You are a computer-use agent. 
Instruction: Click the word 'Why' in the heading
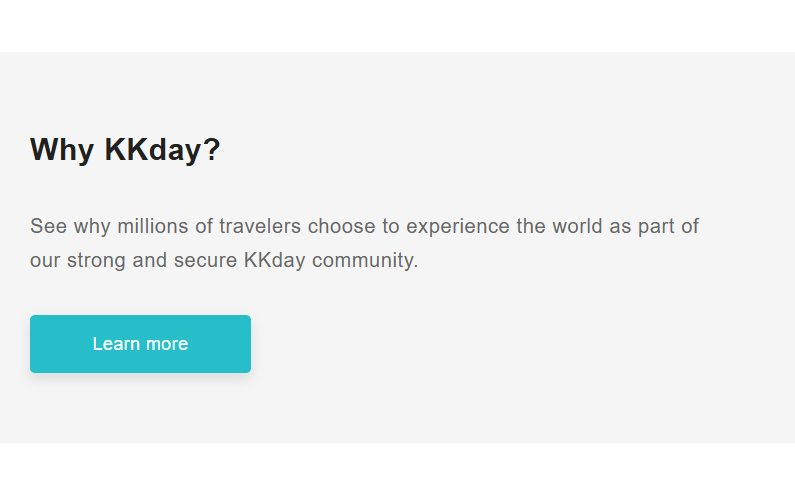[62, 150]
